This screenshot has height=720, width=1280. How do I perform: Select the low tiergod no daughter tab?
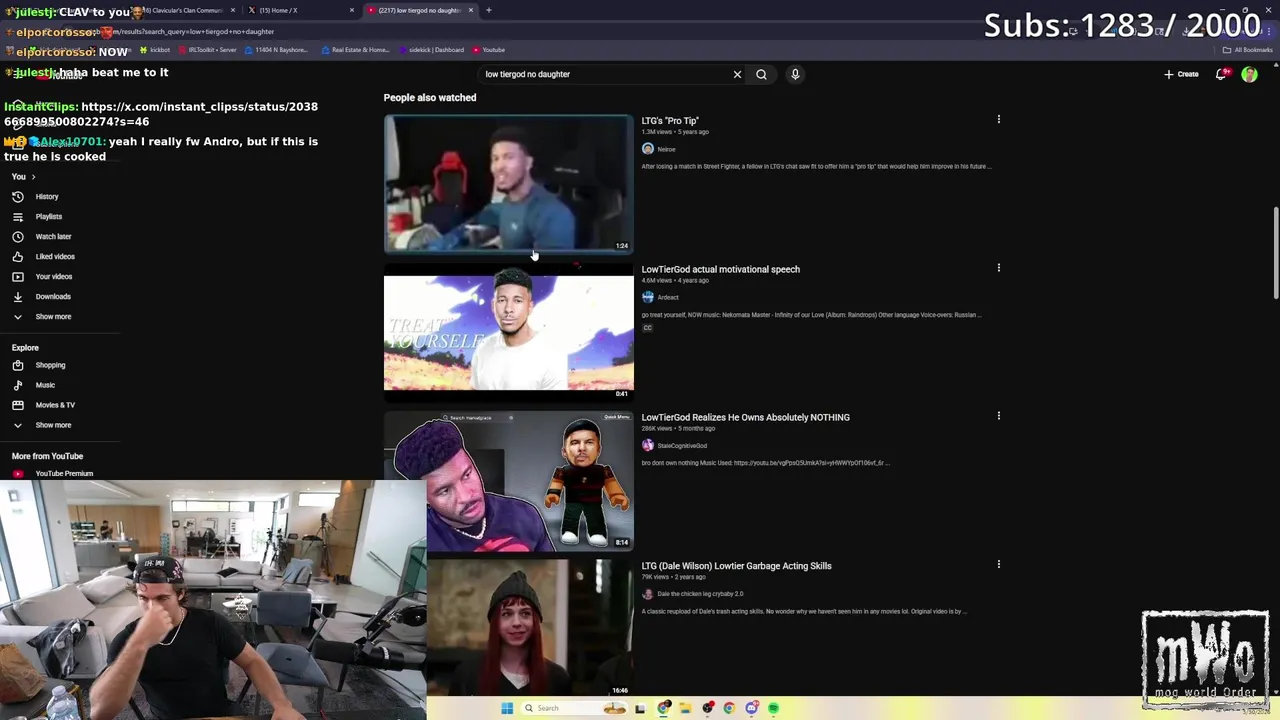click(418, 10)
